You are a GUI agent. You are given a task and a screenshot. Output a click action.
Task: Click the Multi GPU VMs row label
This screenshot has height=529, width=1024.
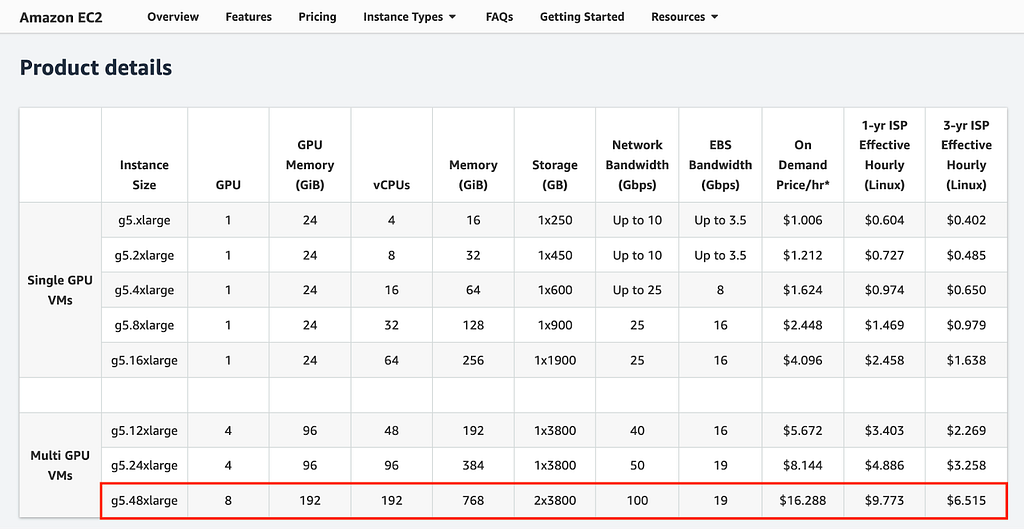60,466
